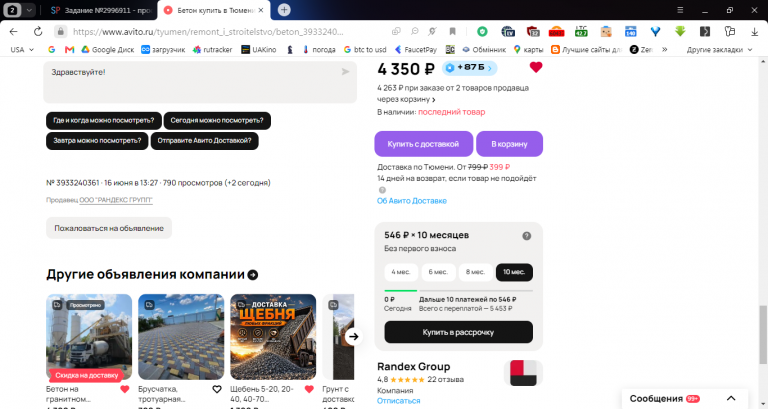Open the extensions puzzle icon
The image size is (768, 409).
(x=730, y=31)
